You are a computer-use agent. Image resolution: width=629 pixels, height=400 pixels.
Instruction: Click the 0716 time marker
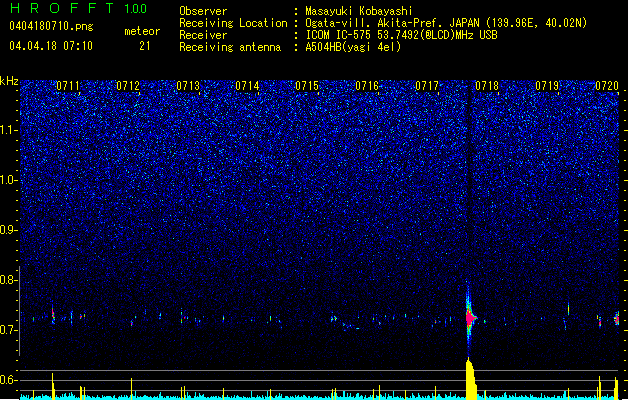click(367, 86)
